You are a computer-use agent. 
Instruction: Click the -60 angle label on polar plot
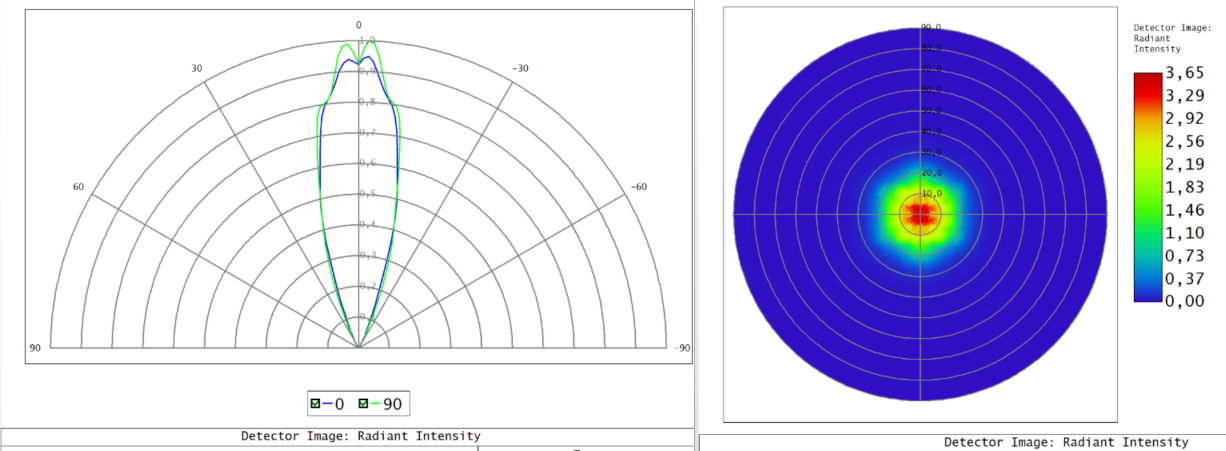[637, 187]
